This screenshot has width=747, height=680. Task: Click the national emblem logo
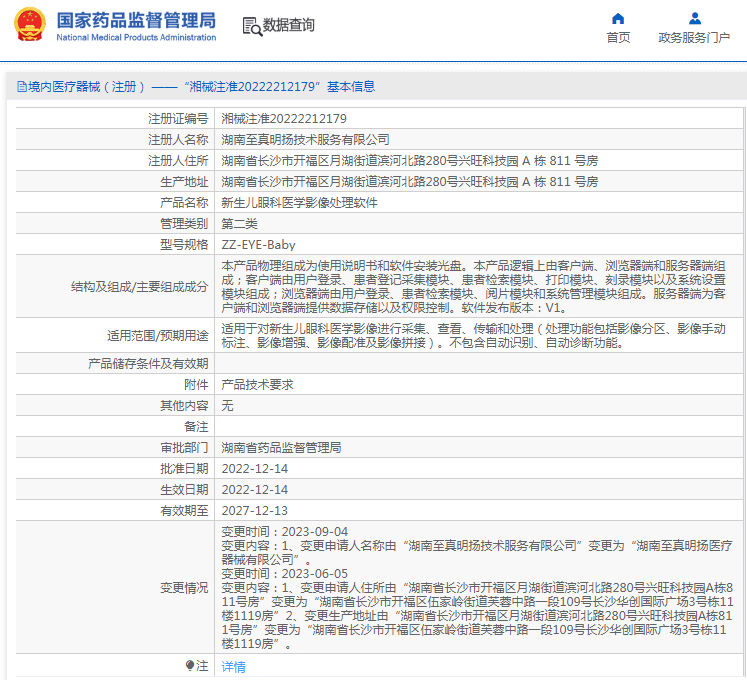pyautogui.click(x=30, y=25)
